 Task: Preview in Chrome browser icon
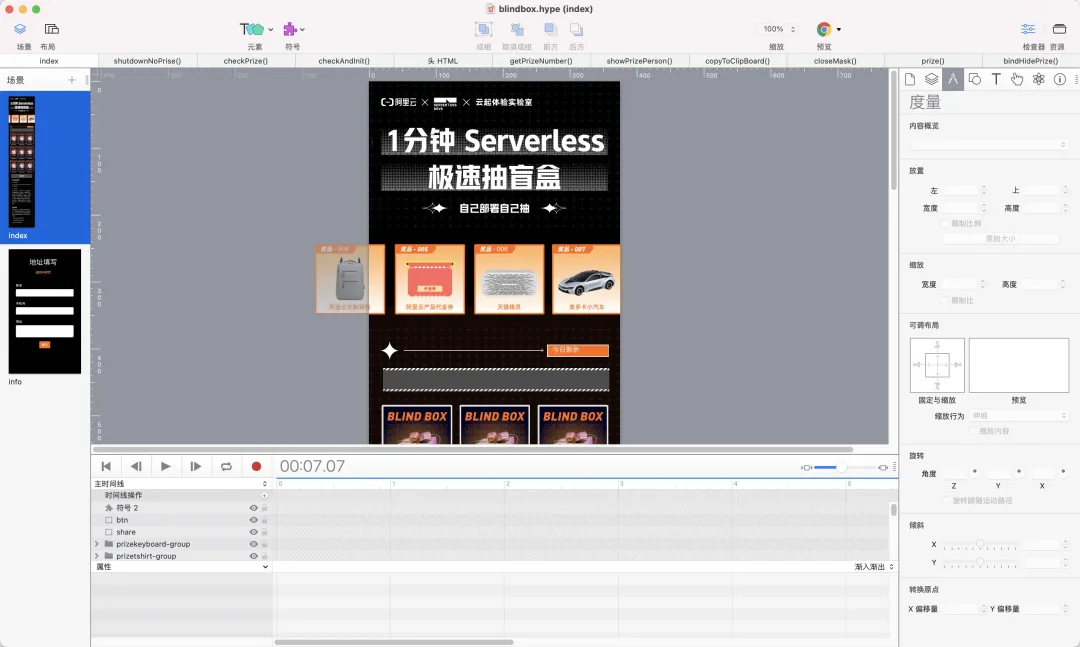point(824,29)
